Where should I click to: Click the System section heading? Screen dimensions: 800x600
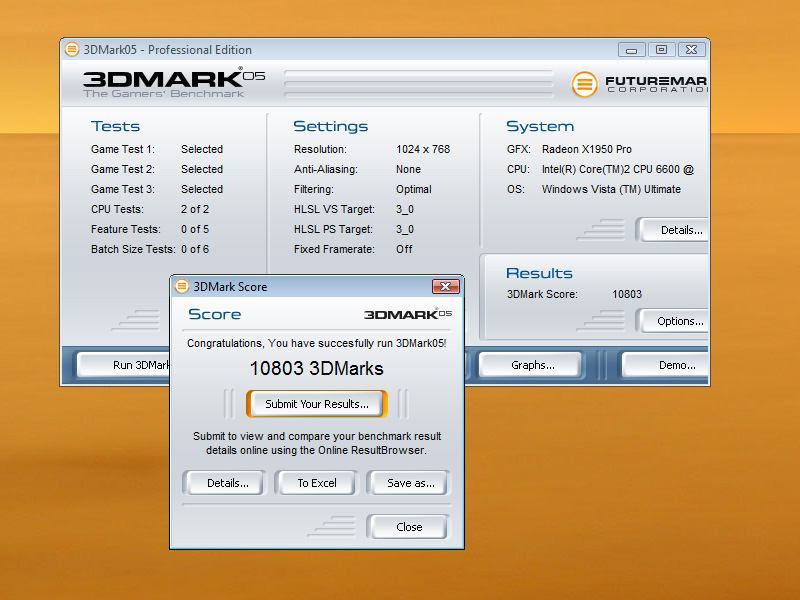pyautogui.click(x=540, y=127)
